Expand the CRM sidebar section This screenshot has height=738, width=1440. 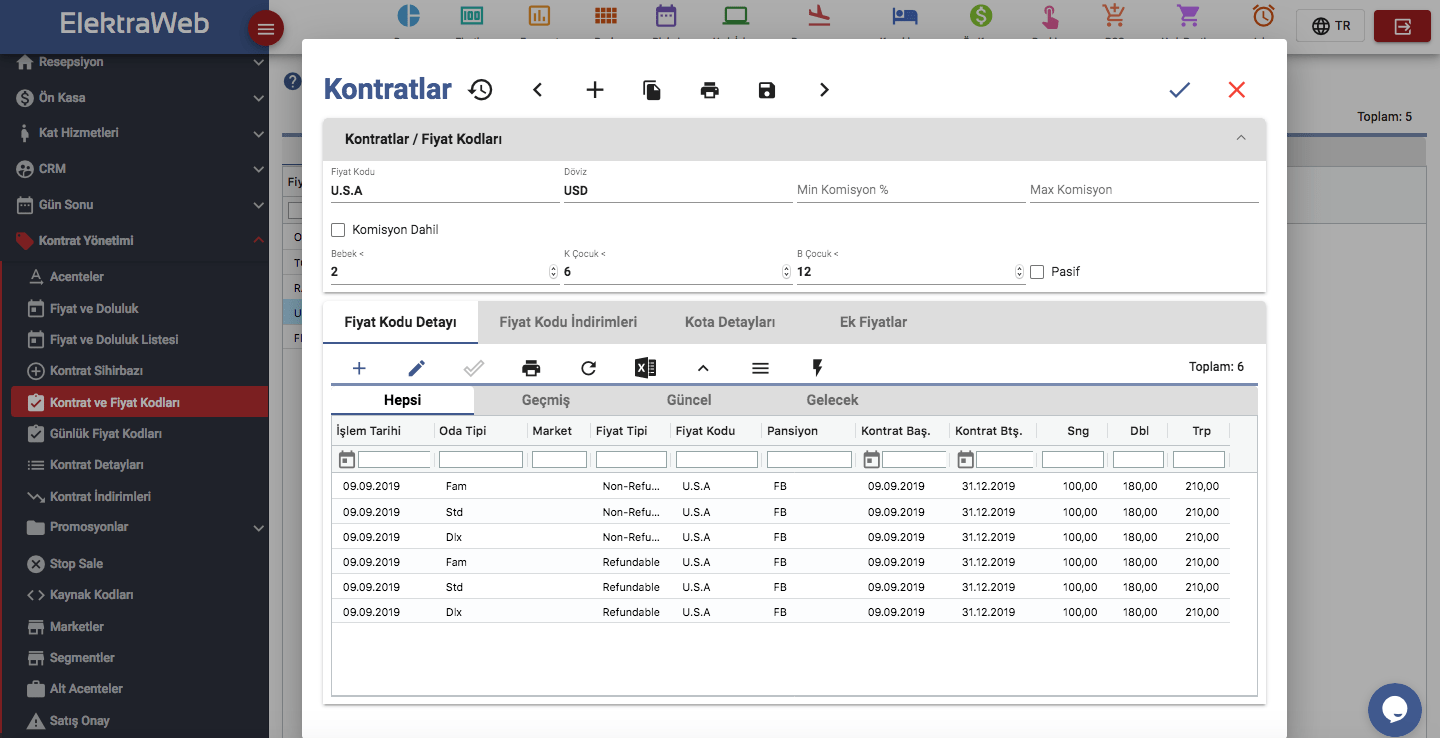[x=134, y=169]
